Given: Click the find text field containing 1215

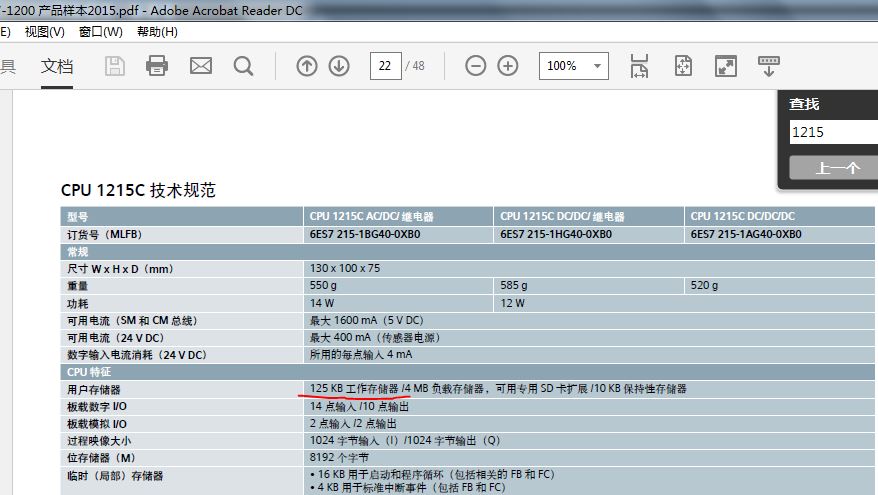Looking at the screenshot, I should tap(834, 132).
